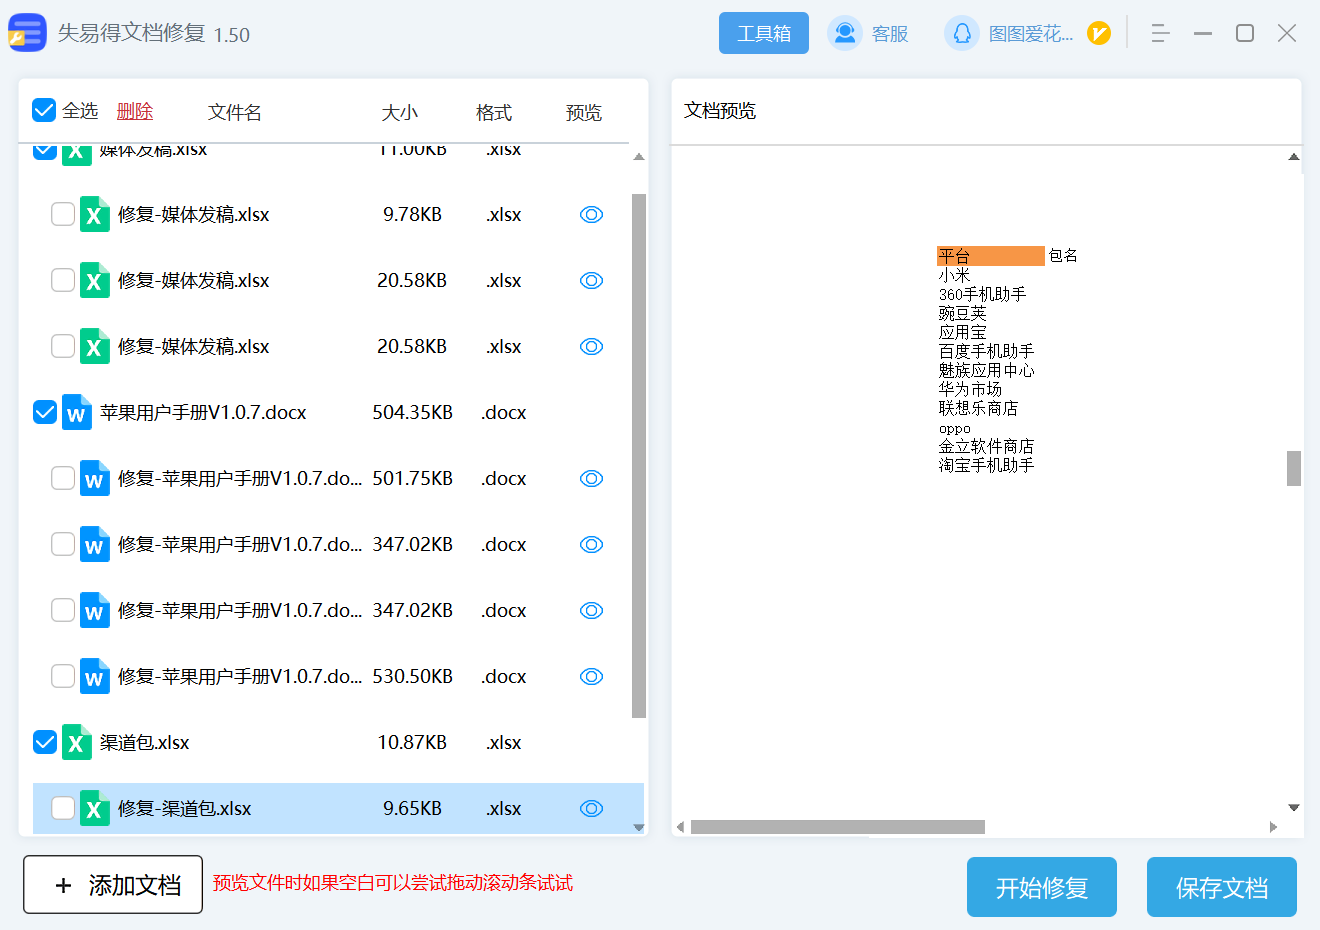Click the 保存文档 save button
This screenshot has height=930, width=1320.
pos(1222,887)
